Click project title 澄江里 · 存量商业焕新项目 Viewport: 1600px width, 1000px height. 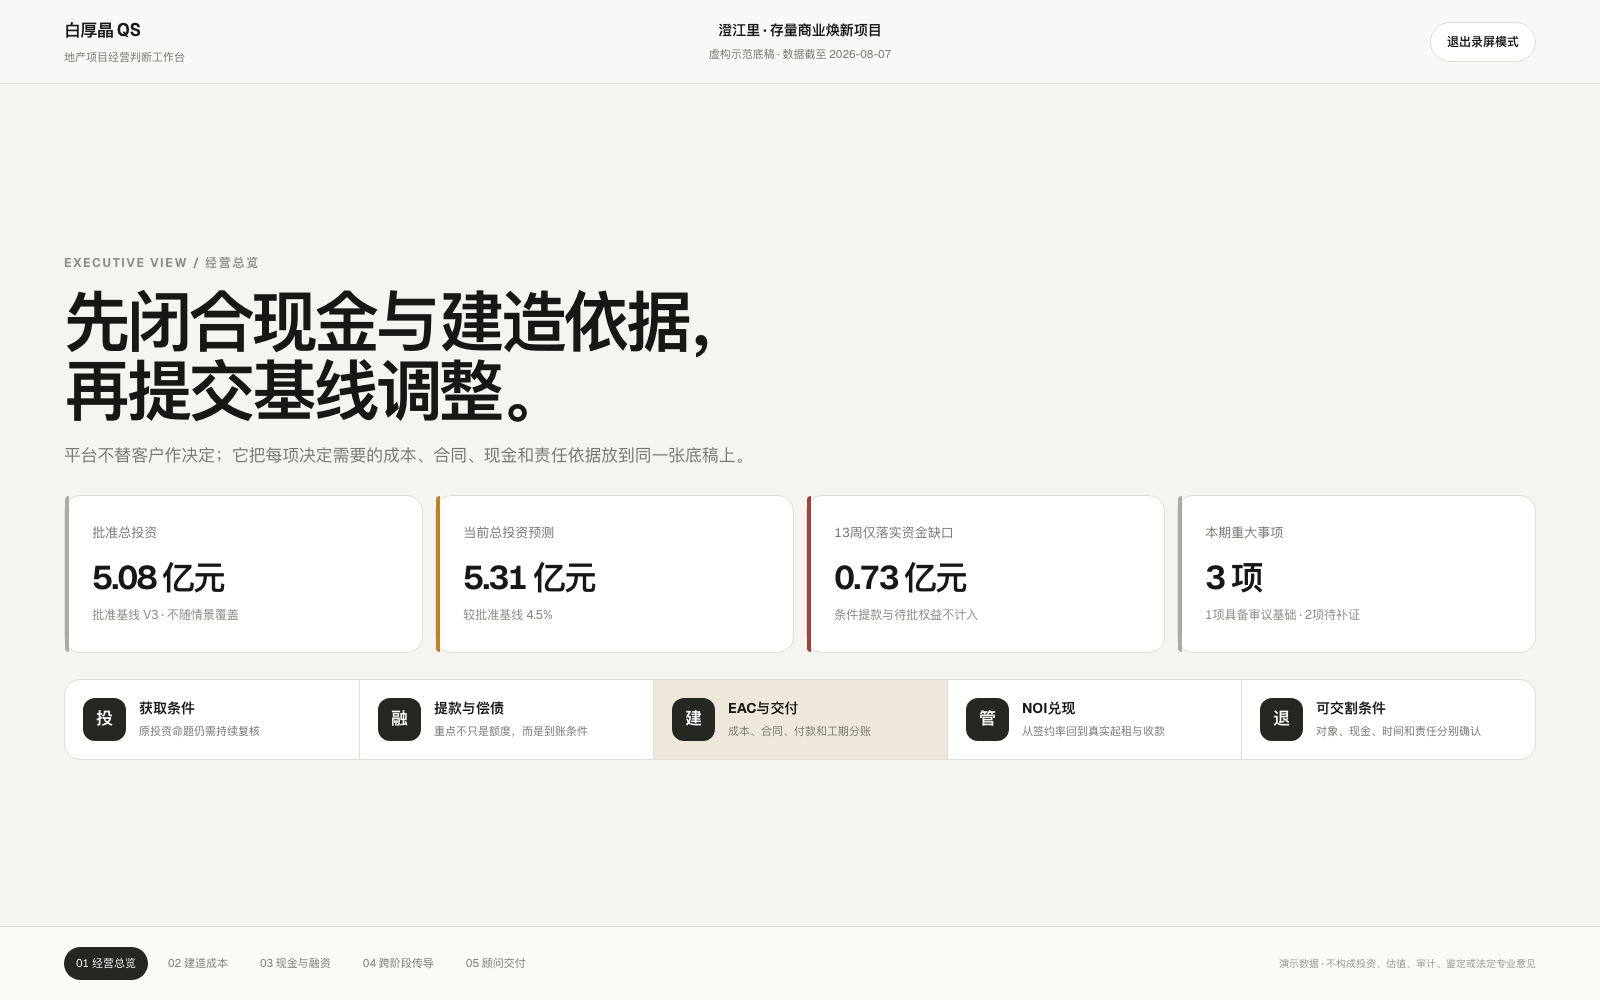[x=800, y=30]
